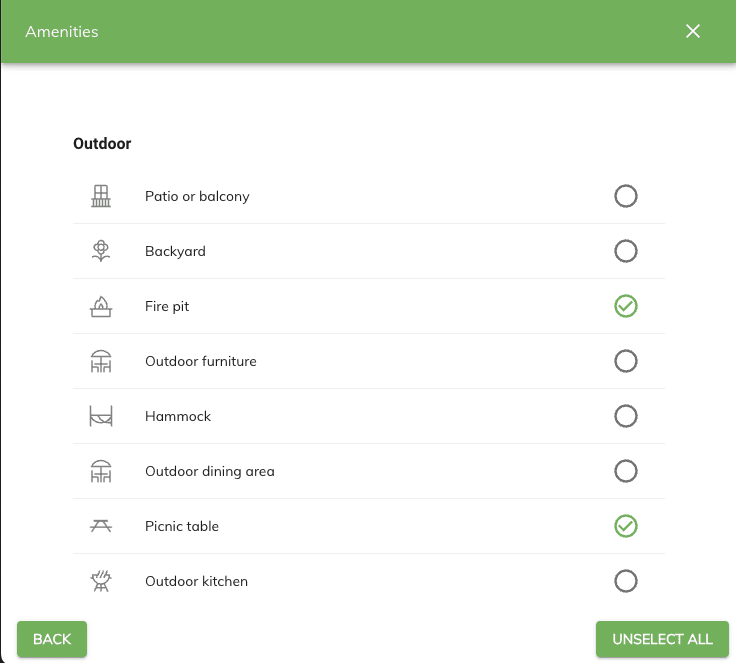The image size is (736, 663).
Task: Enable the Patio or balcony amenity
Action: click(x=626, y=196)
